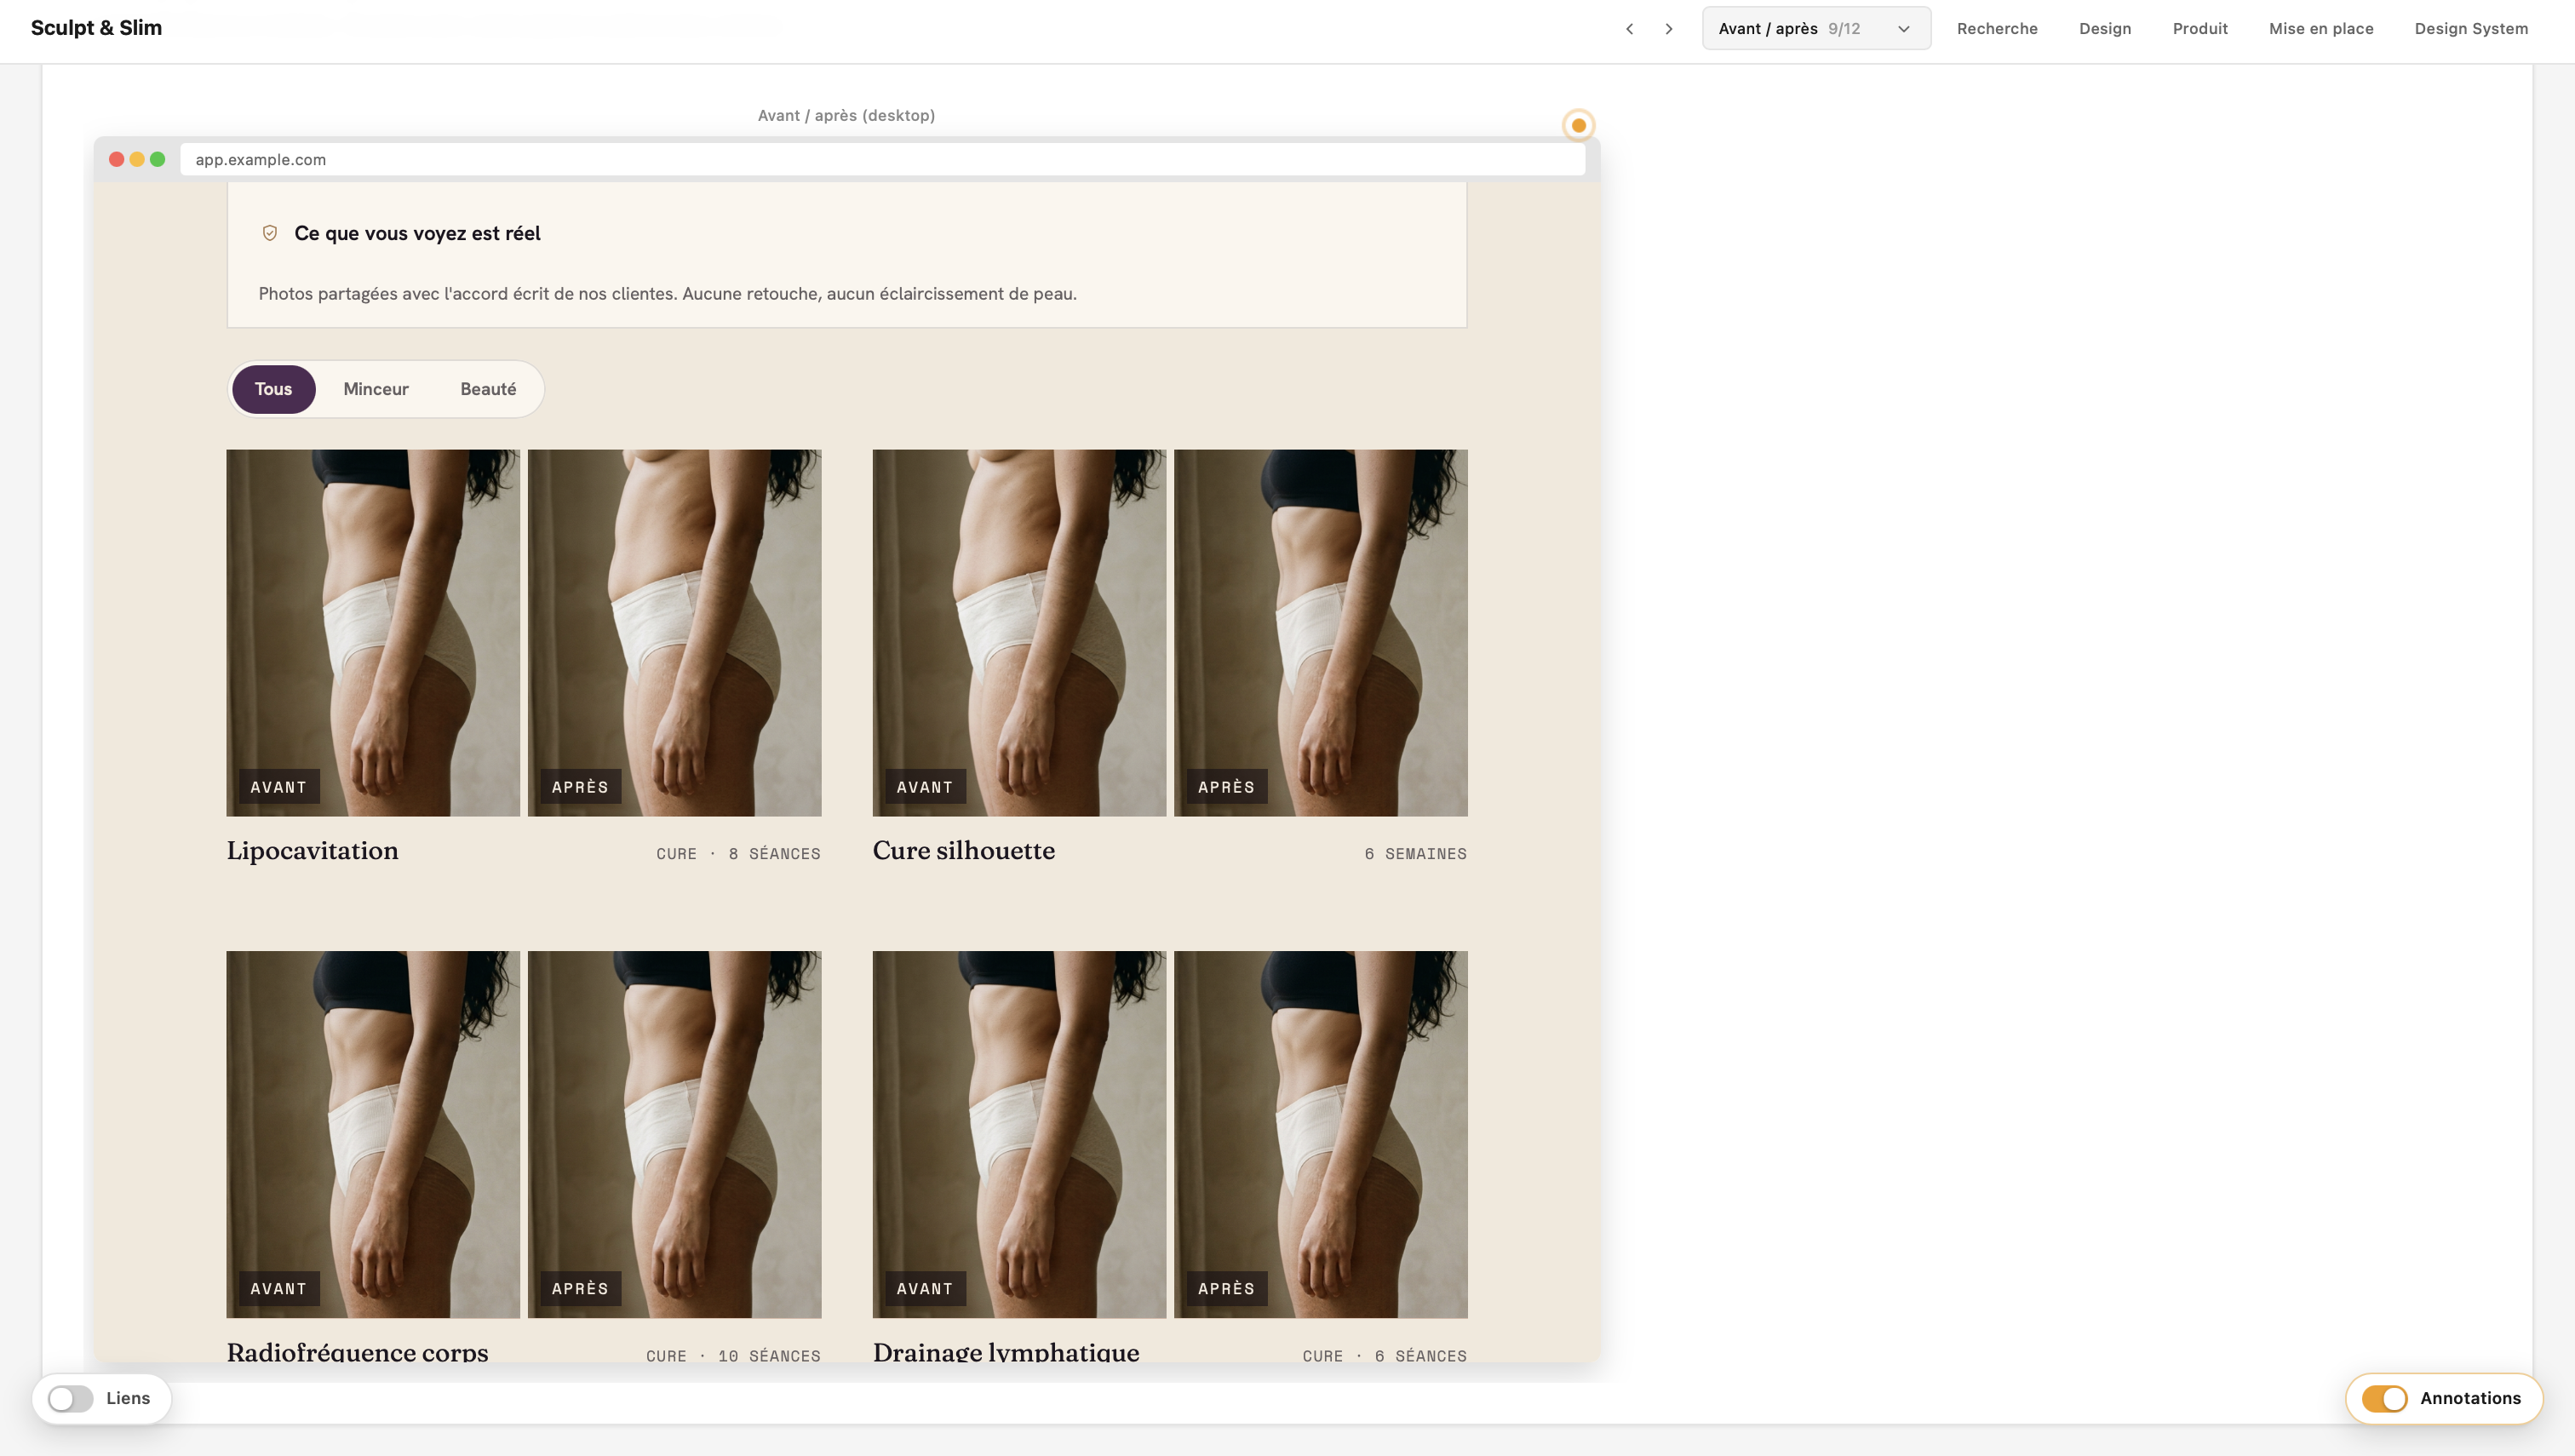This screenshot has height=1456, width=2575.
Task: Select the Minceur filter tab
Action: click(x=376, y=389)
